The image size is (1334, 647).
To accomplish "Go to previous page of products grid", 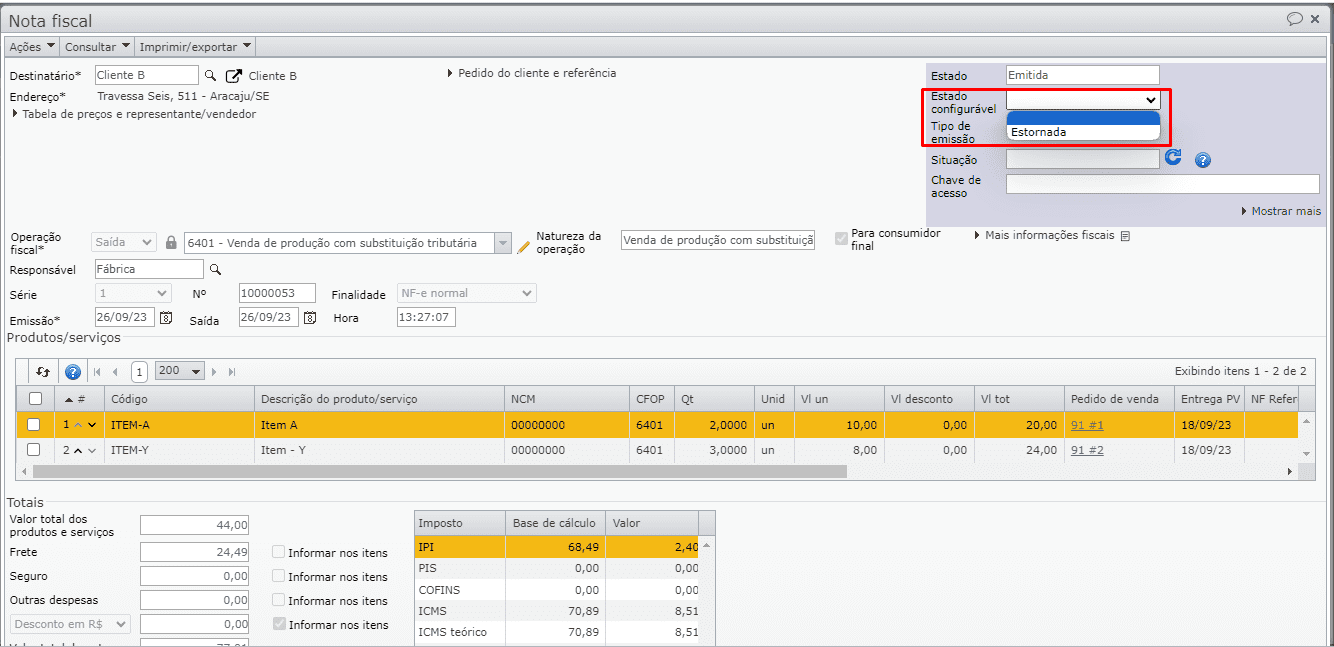I will (115, 371).
